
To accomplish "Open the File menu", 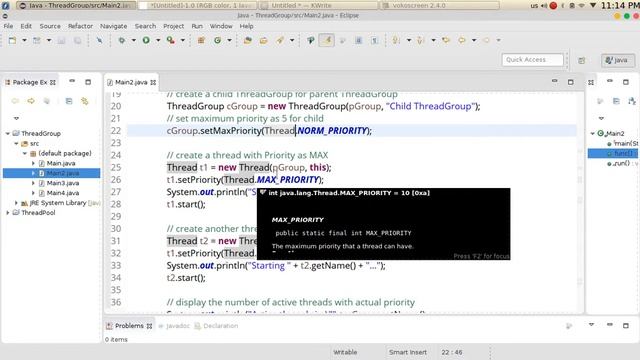I will tap(8, 26).
